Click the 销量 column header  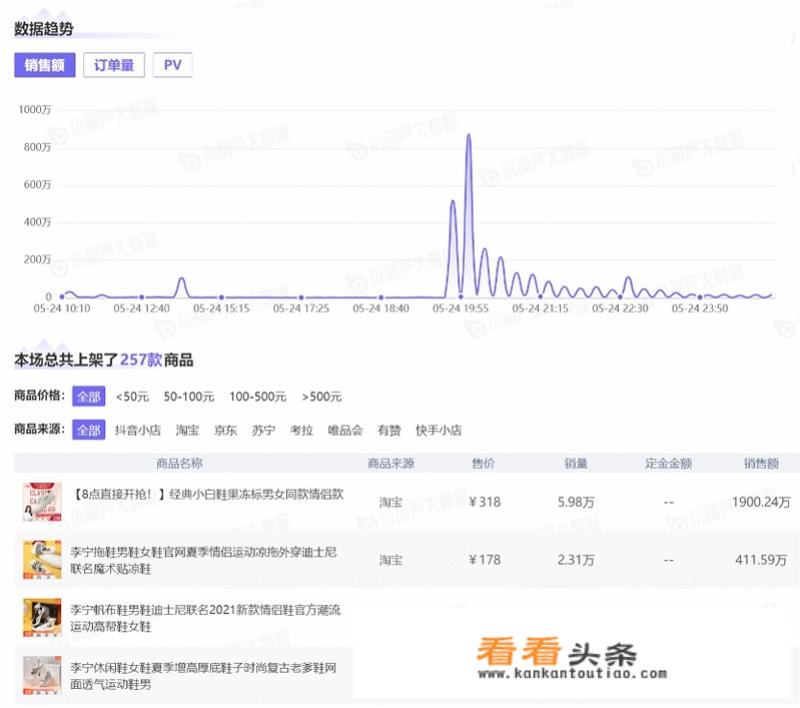point(576,463)
